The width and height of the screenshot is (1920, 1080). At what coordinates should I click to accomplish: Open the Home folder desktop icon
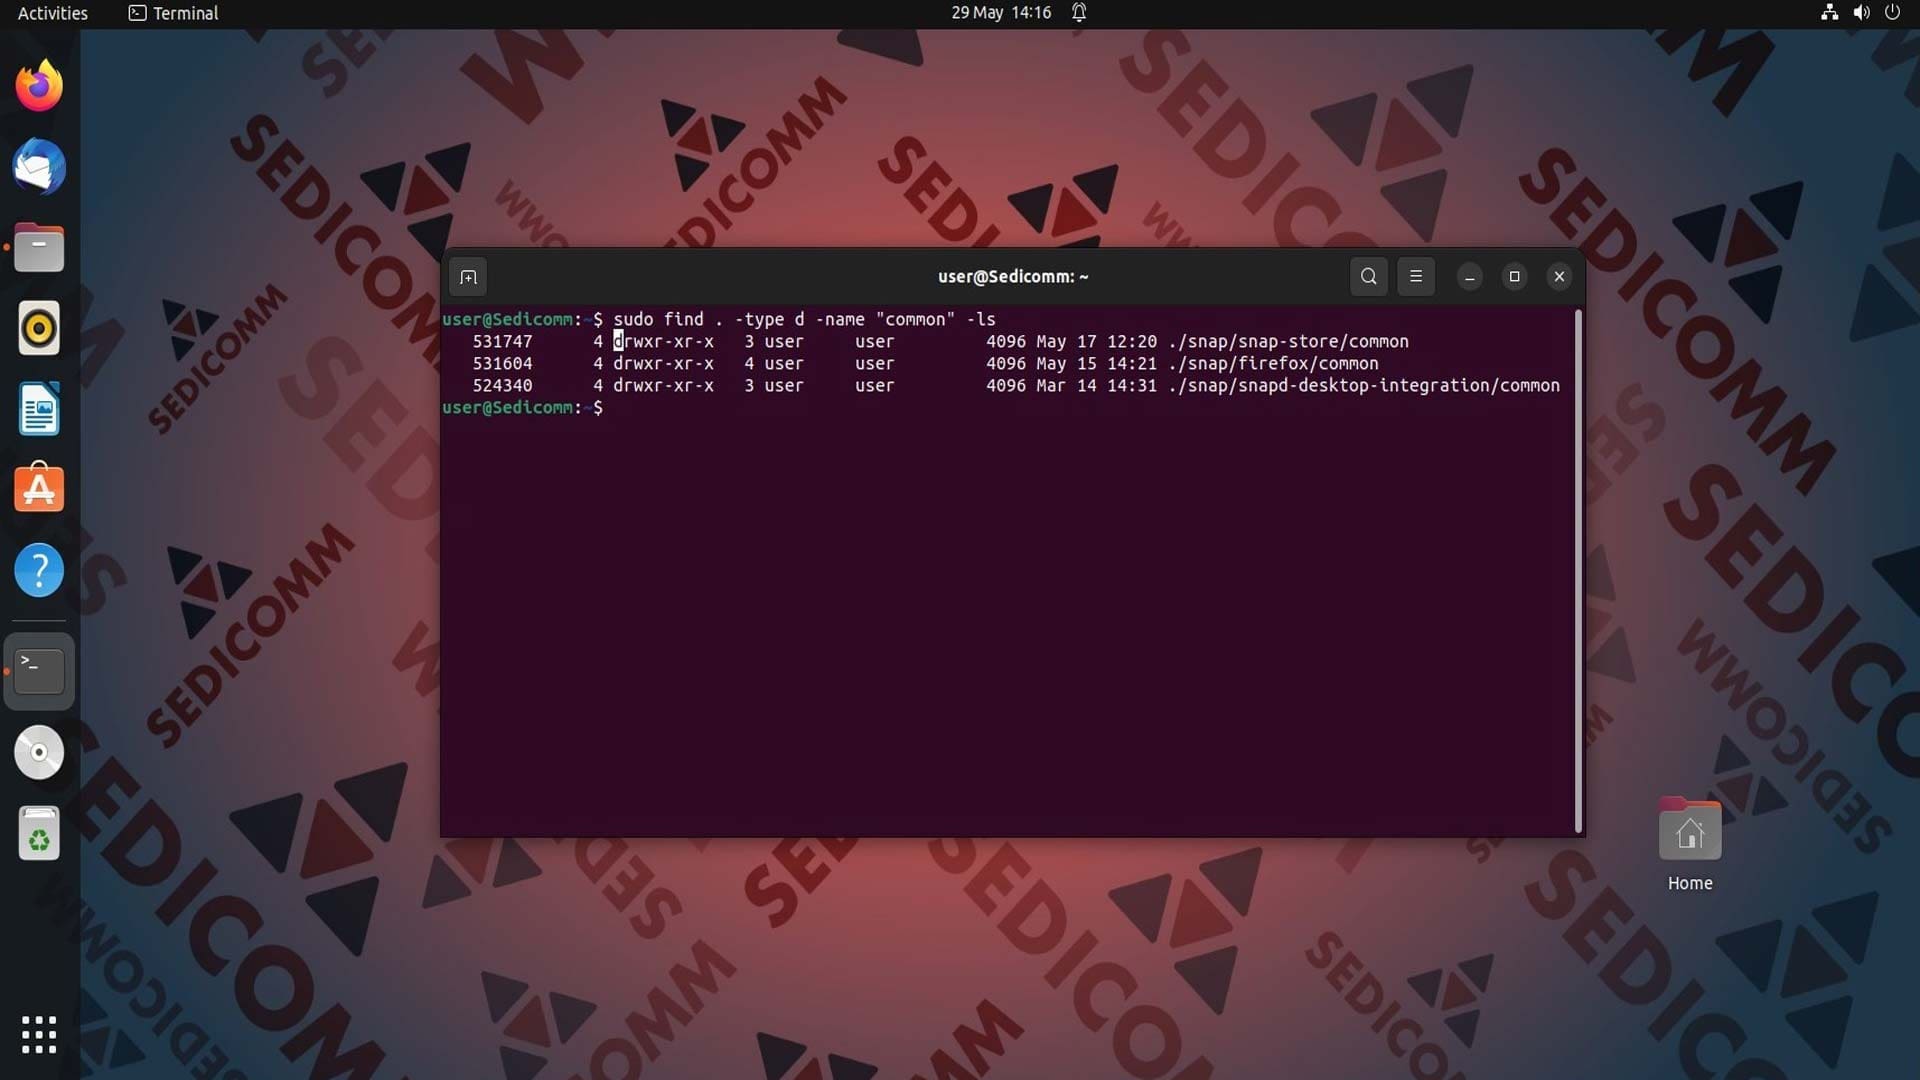coord(1690,845)
